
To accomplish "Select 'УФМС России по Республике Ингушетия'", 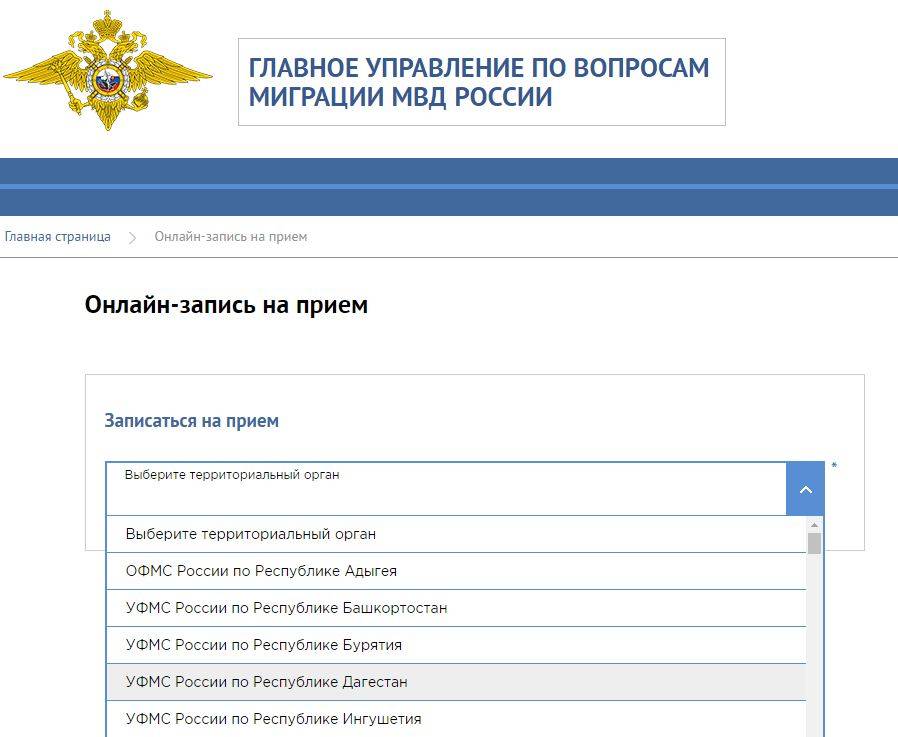I will pyautogui.click(x=456, y=719).
